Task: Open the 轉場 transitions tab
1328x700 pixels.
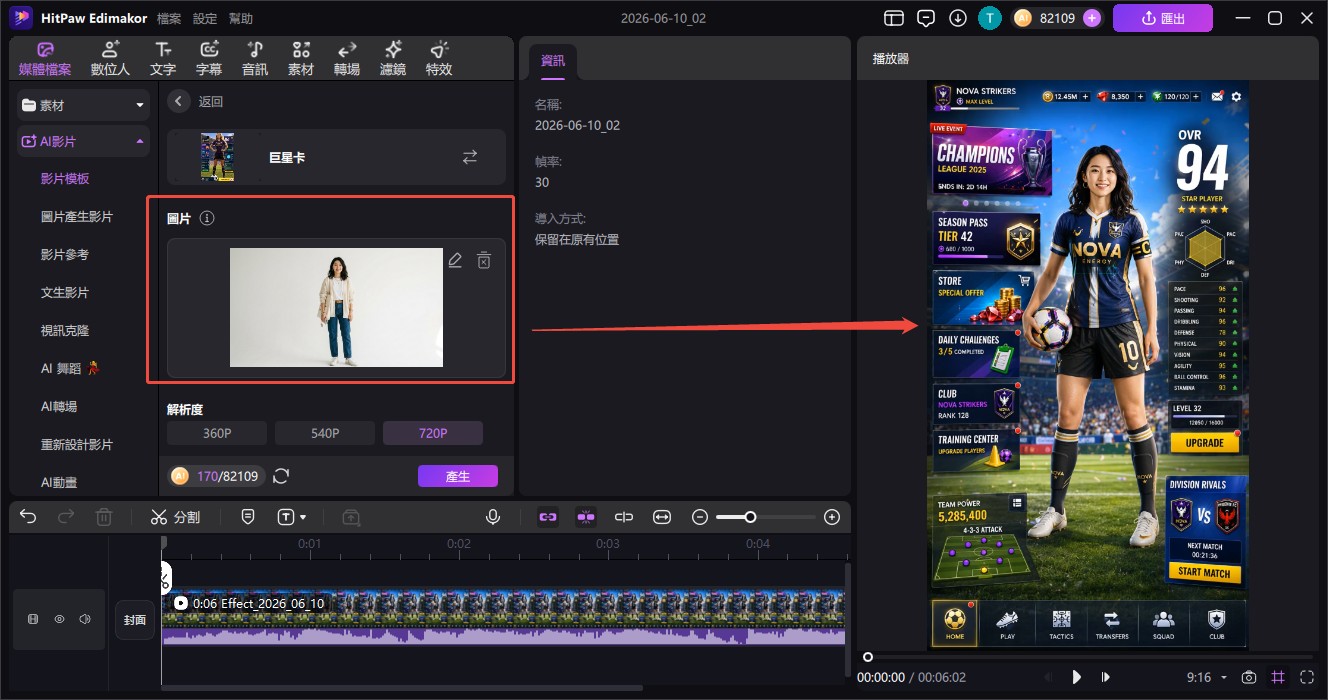Action: coord(347,59)
